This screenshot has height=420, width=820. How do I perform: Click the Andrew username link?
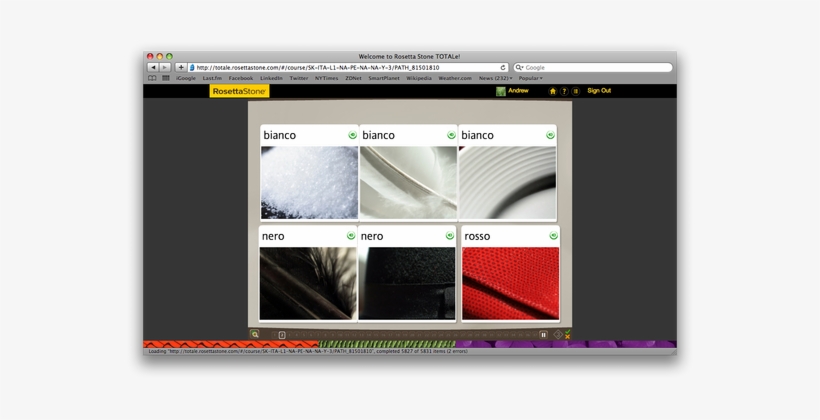coord(518,90)
